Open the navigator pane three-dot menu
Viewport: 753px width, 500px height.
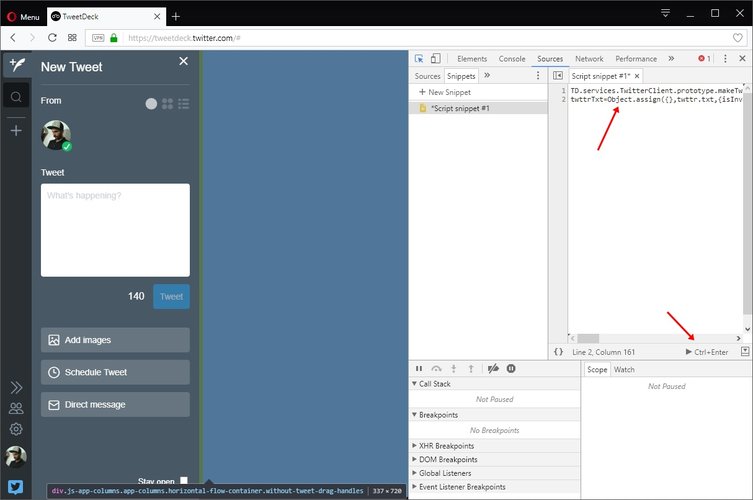click(x=538, y=75)
